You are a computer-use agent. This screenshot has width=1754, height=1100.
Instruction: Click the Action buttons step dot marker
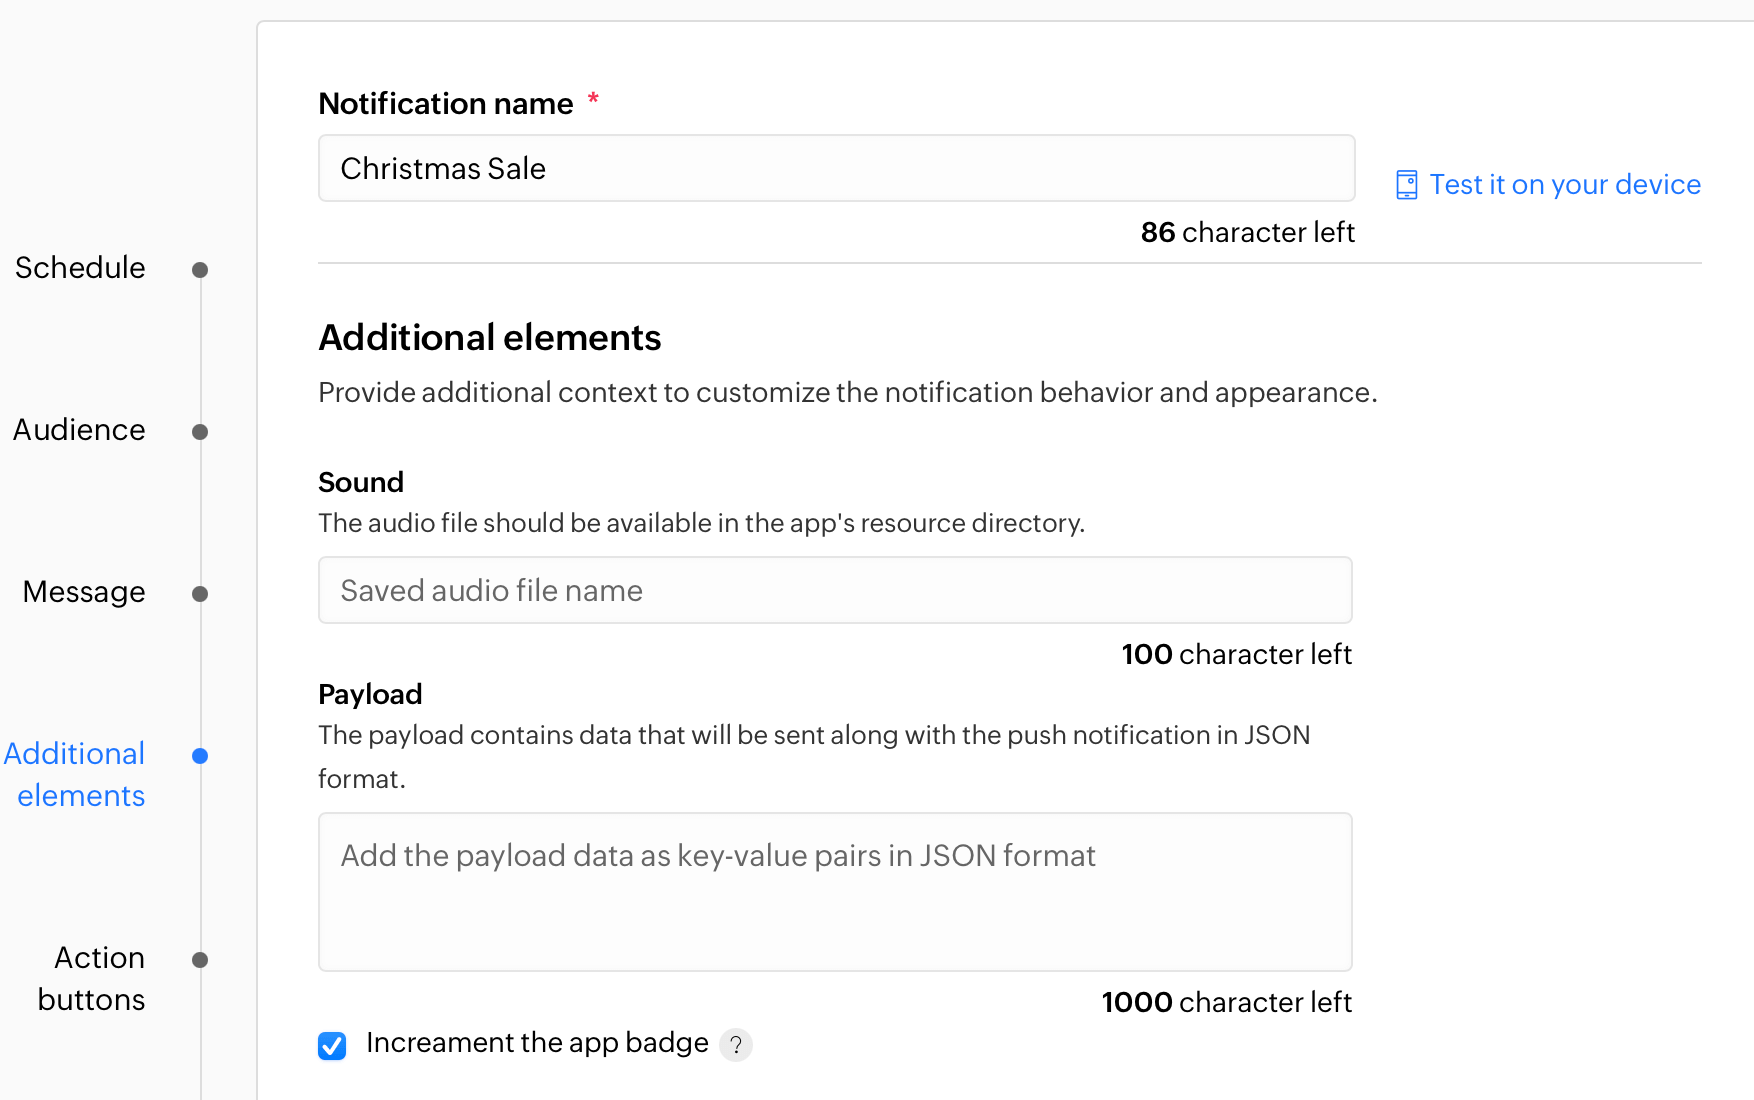point(200,960)
